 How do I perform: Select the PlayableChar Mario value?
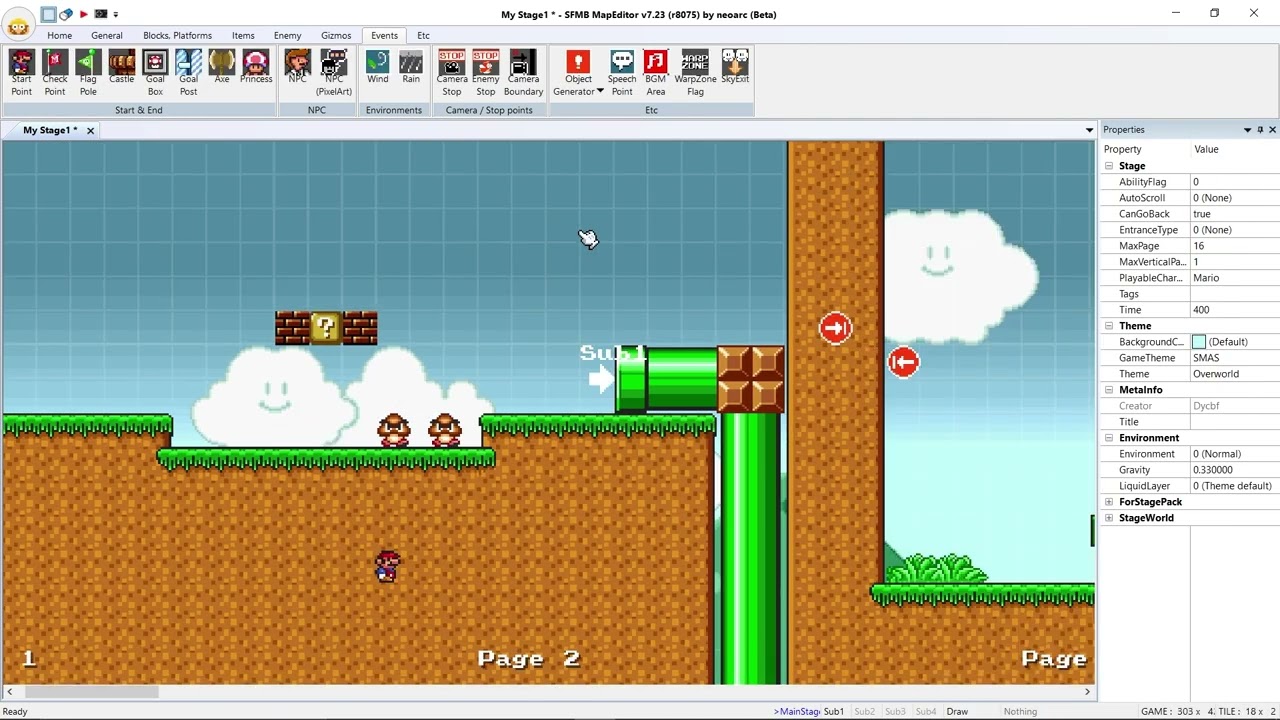point(1234,278)
